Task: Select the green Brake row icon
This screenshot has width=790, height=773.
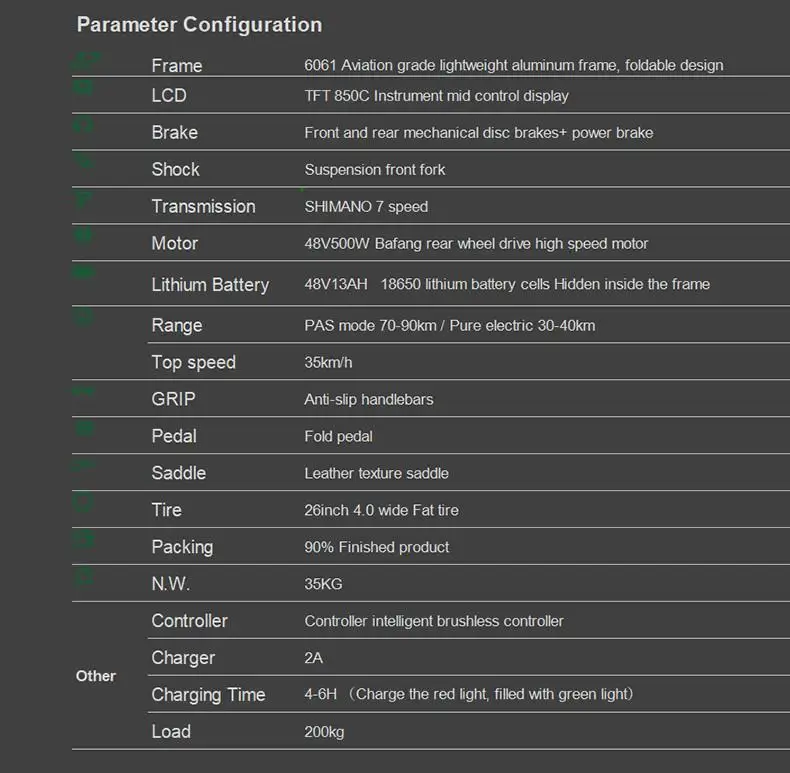Action: pyautogui.click(x=84, y=126)
